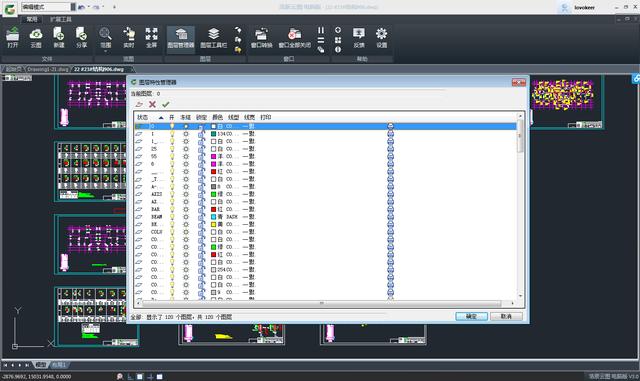
Task: Click the bottom small layer bulb icon beside 图层工具栏
Action: pos(238,49)
